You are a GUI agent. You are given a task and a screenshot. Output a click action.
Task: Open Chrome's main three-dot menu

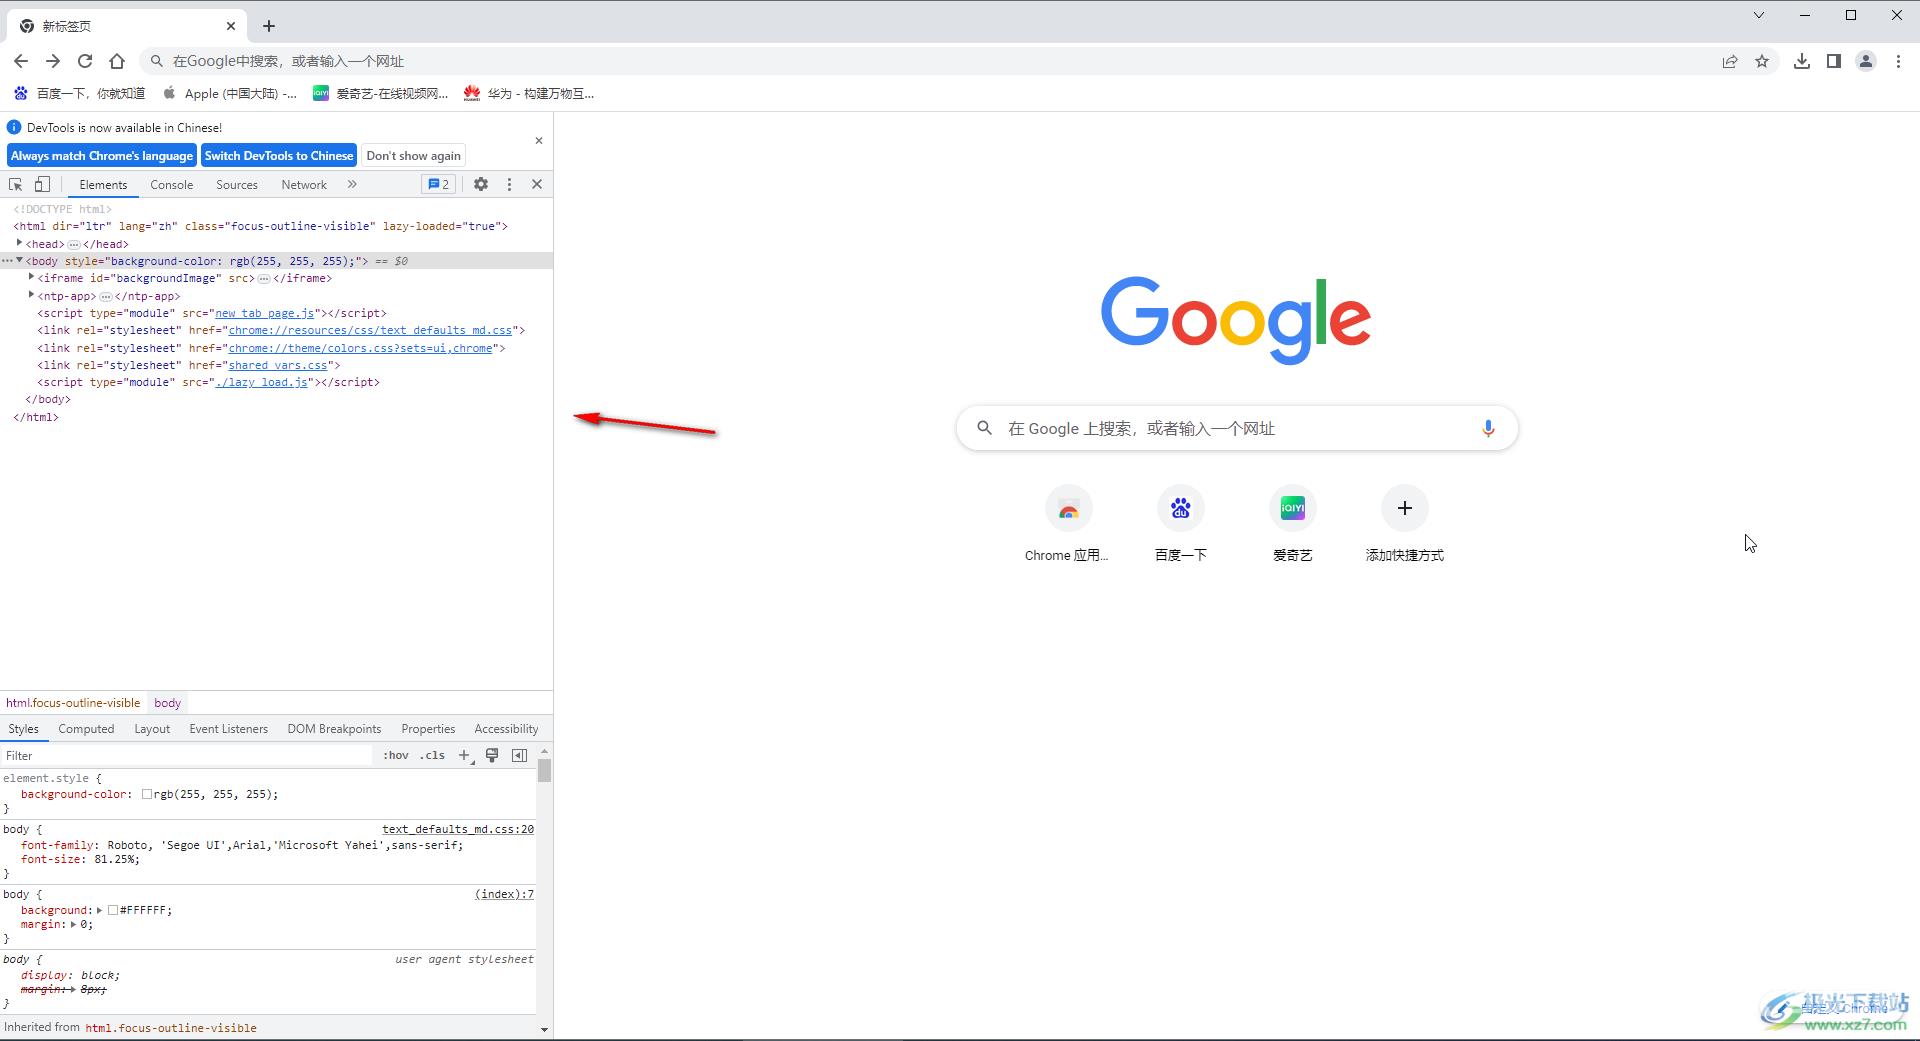click(x=1898, y=61)
